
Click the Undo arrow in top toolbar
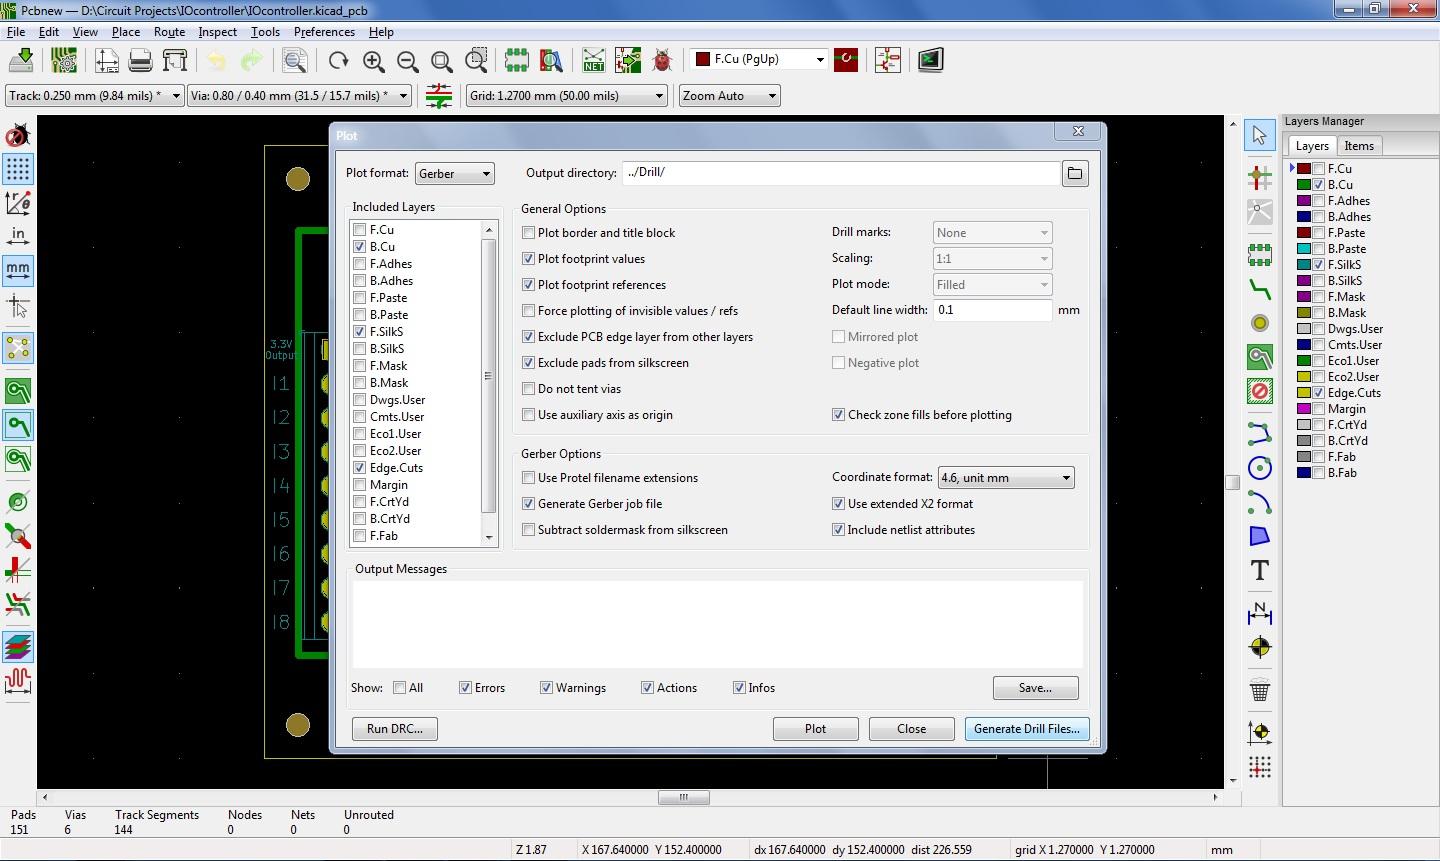click(x=216, y=61)
